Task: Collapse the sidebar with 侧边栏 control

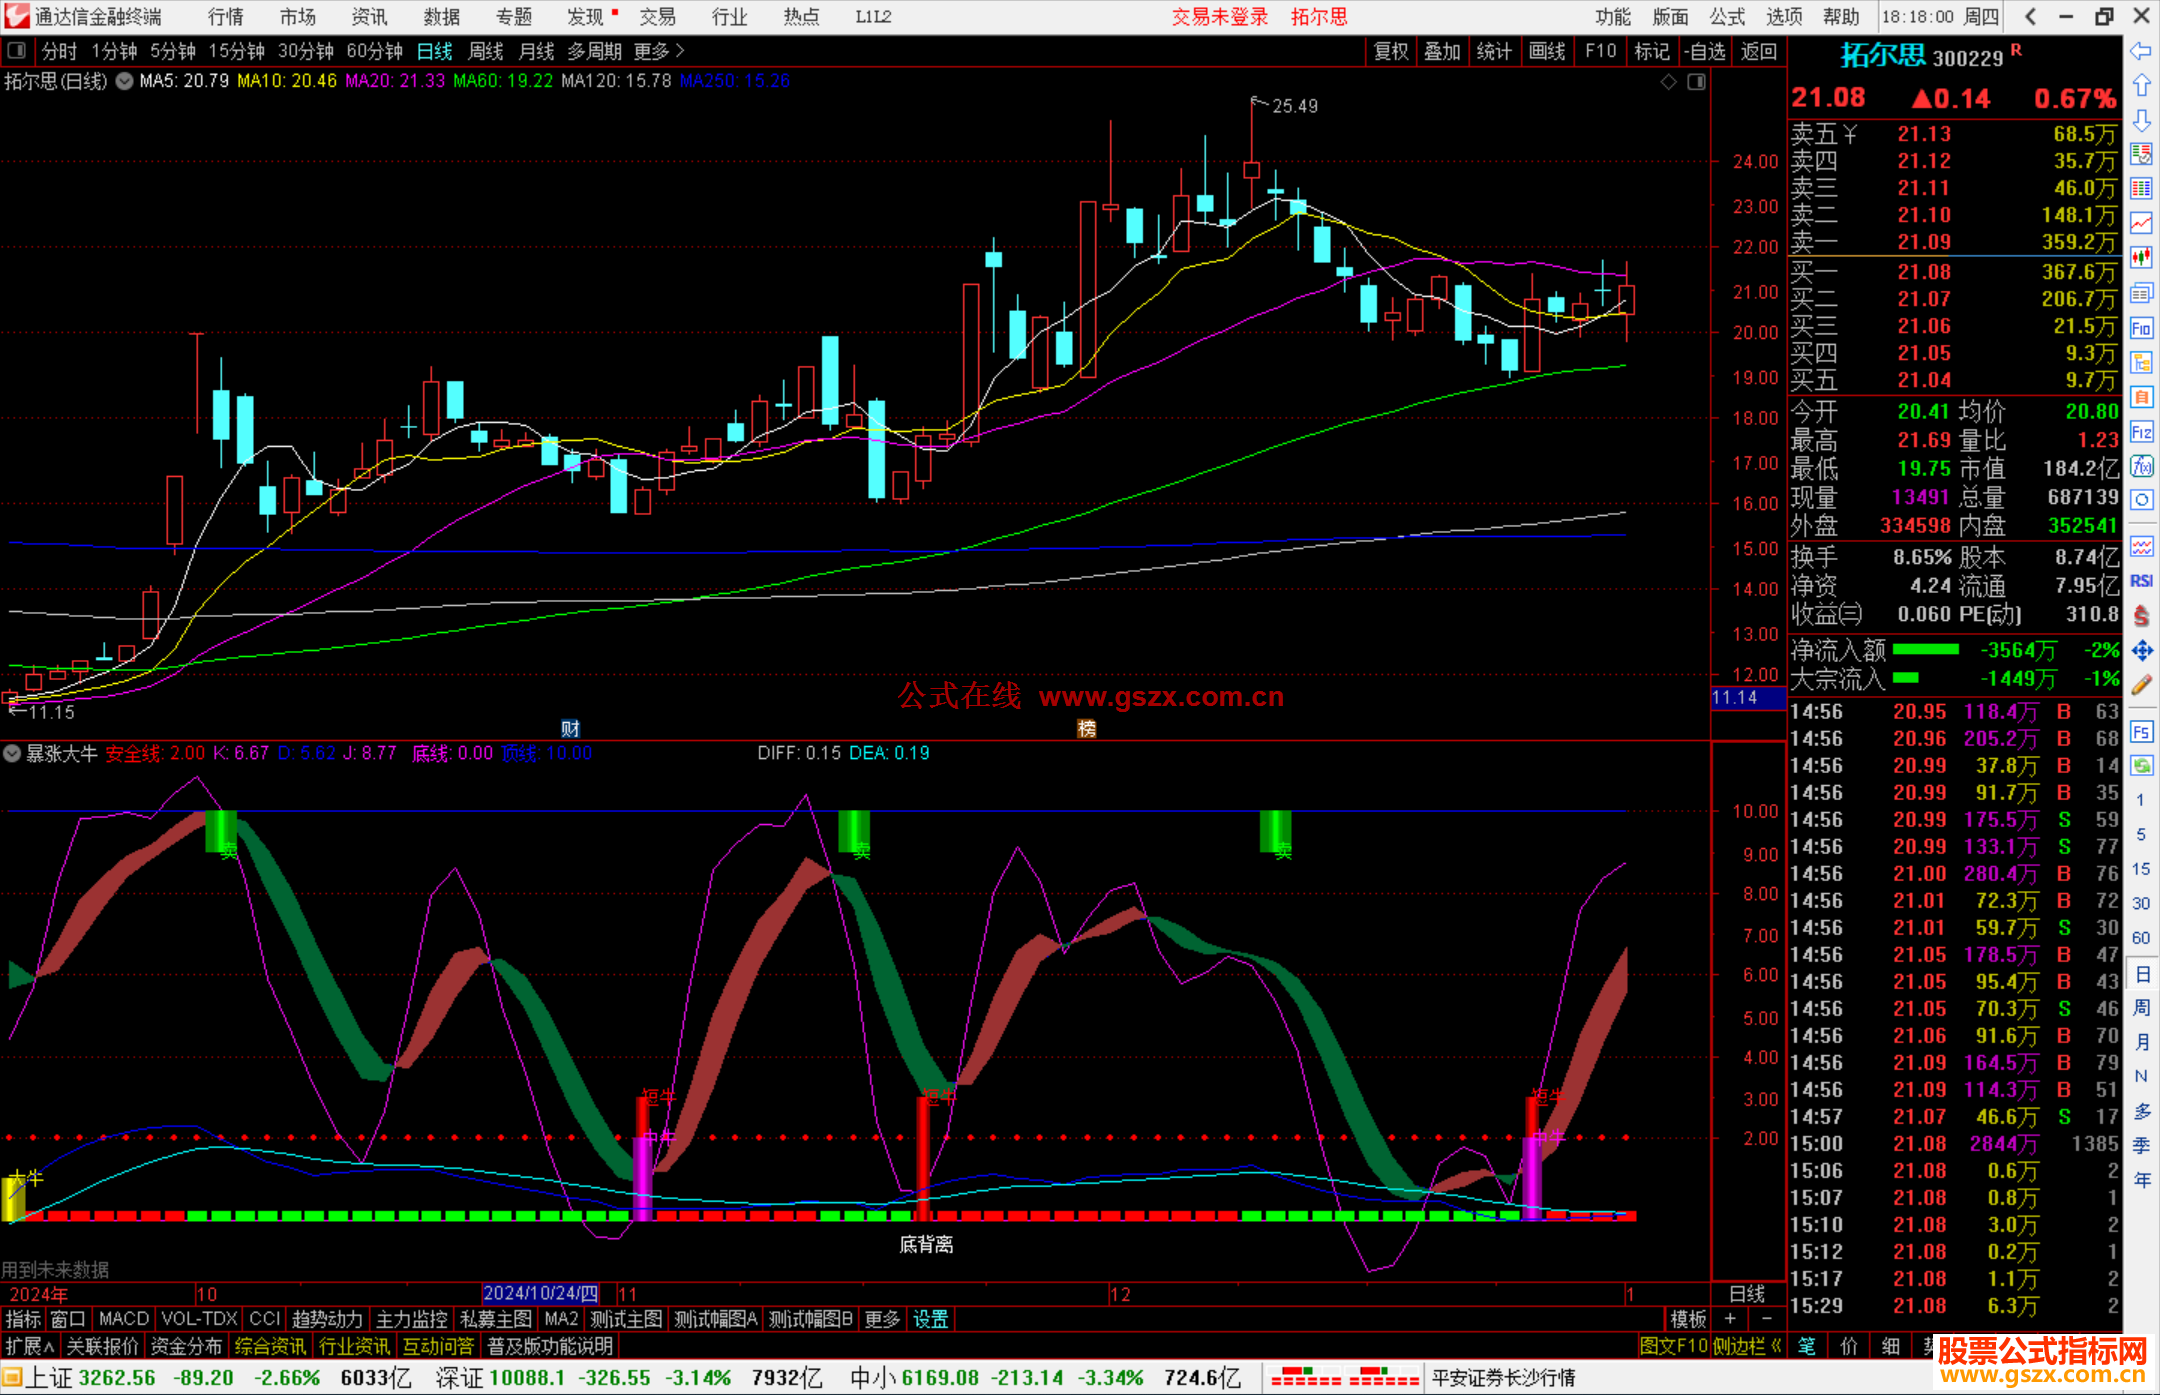Action: pos(1747,1346)
